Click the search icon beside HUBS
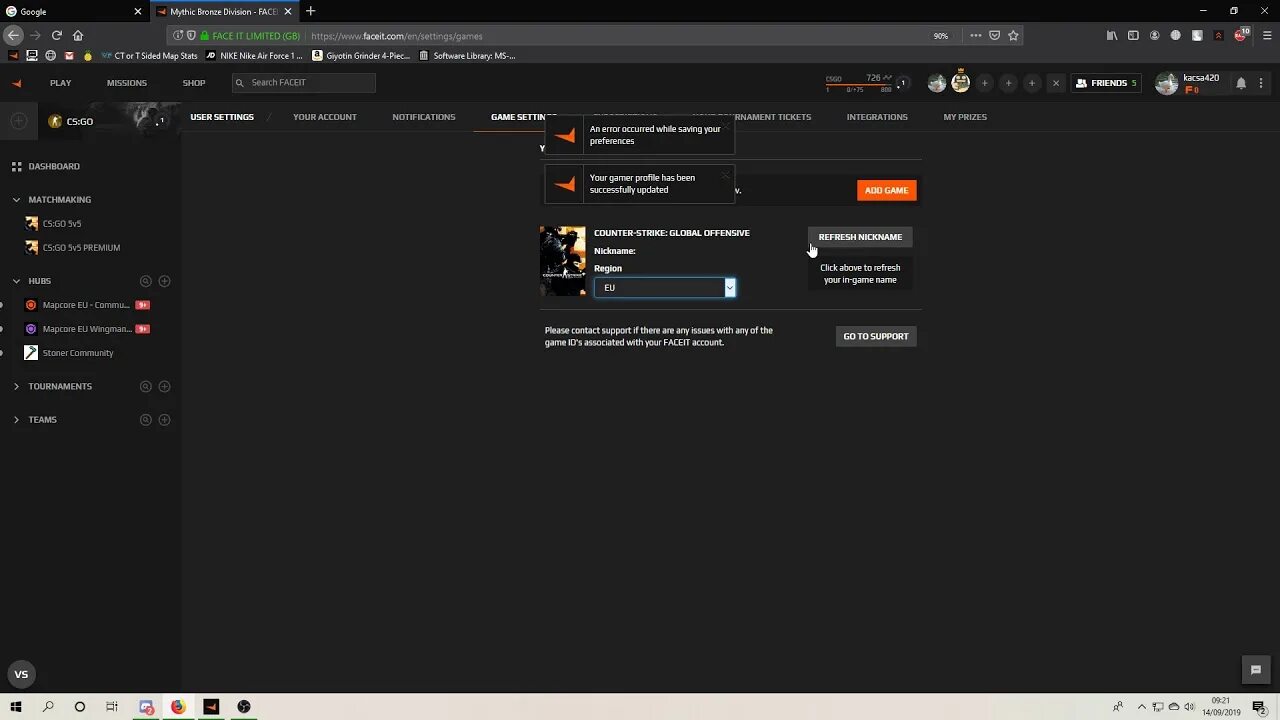This screenshot has height=720, width=1280. [146, 281]
